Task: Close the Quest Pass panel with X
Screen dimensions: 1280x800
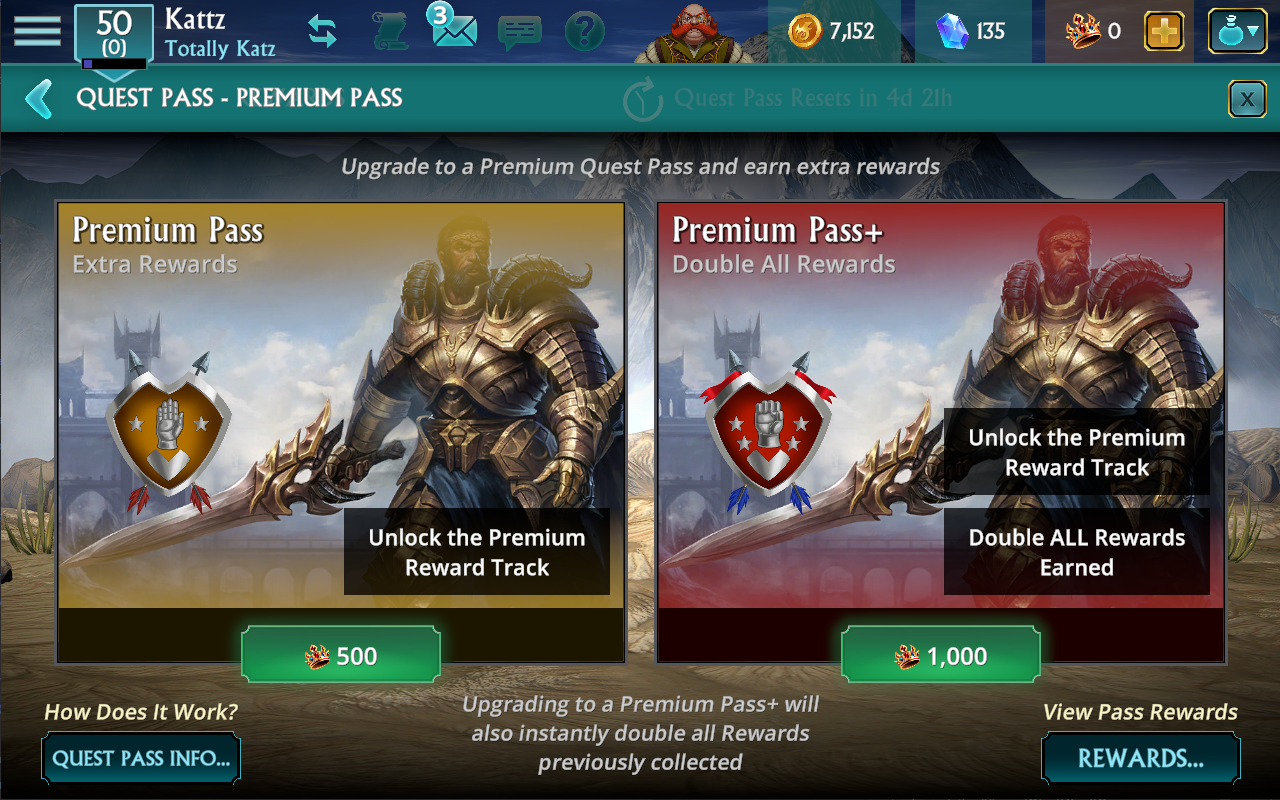Action: pyautogui.click(x=1247, y=99)
